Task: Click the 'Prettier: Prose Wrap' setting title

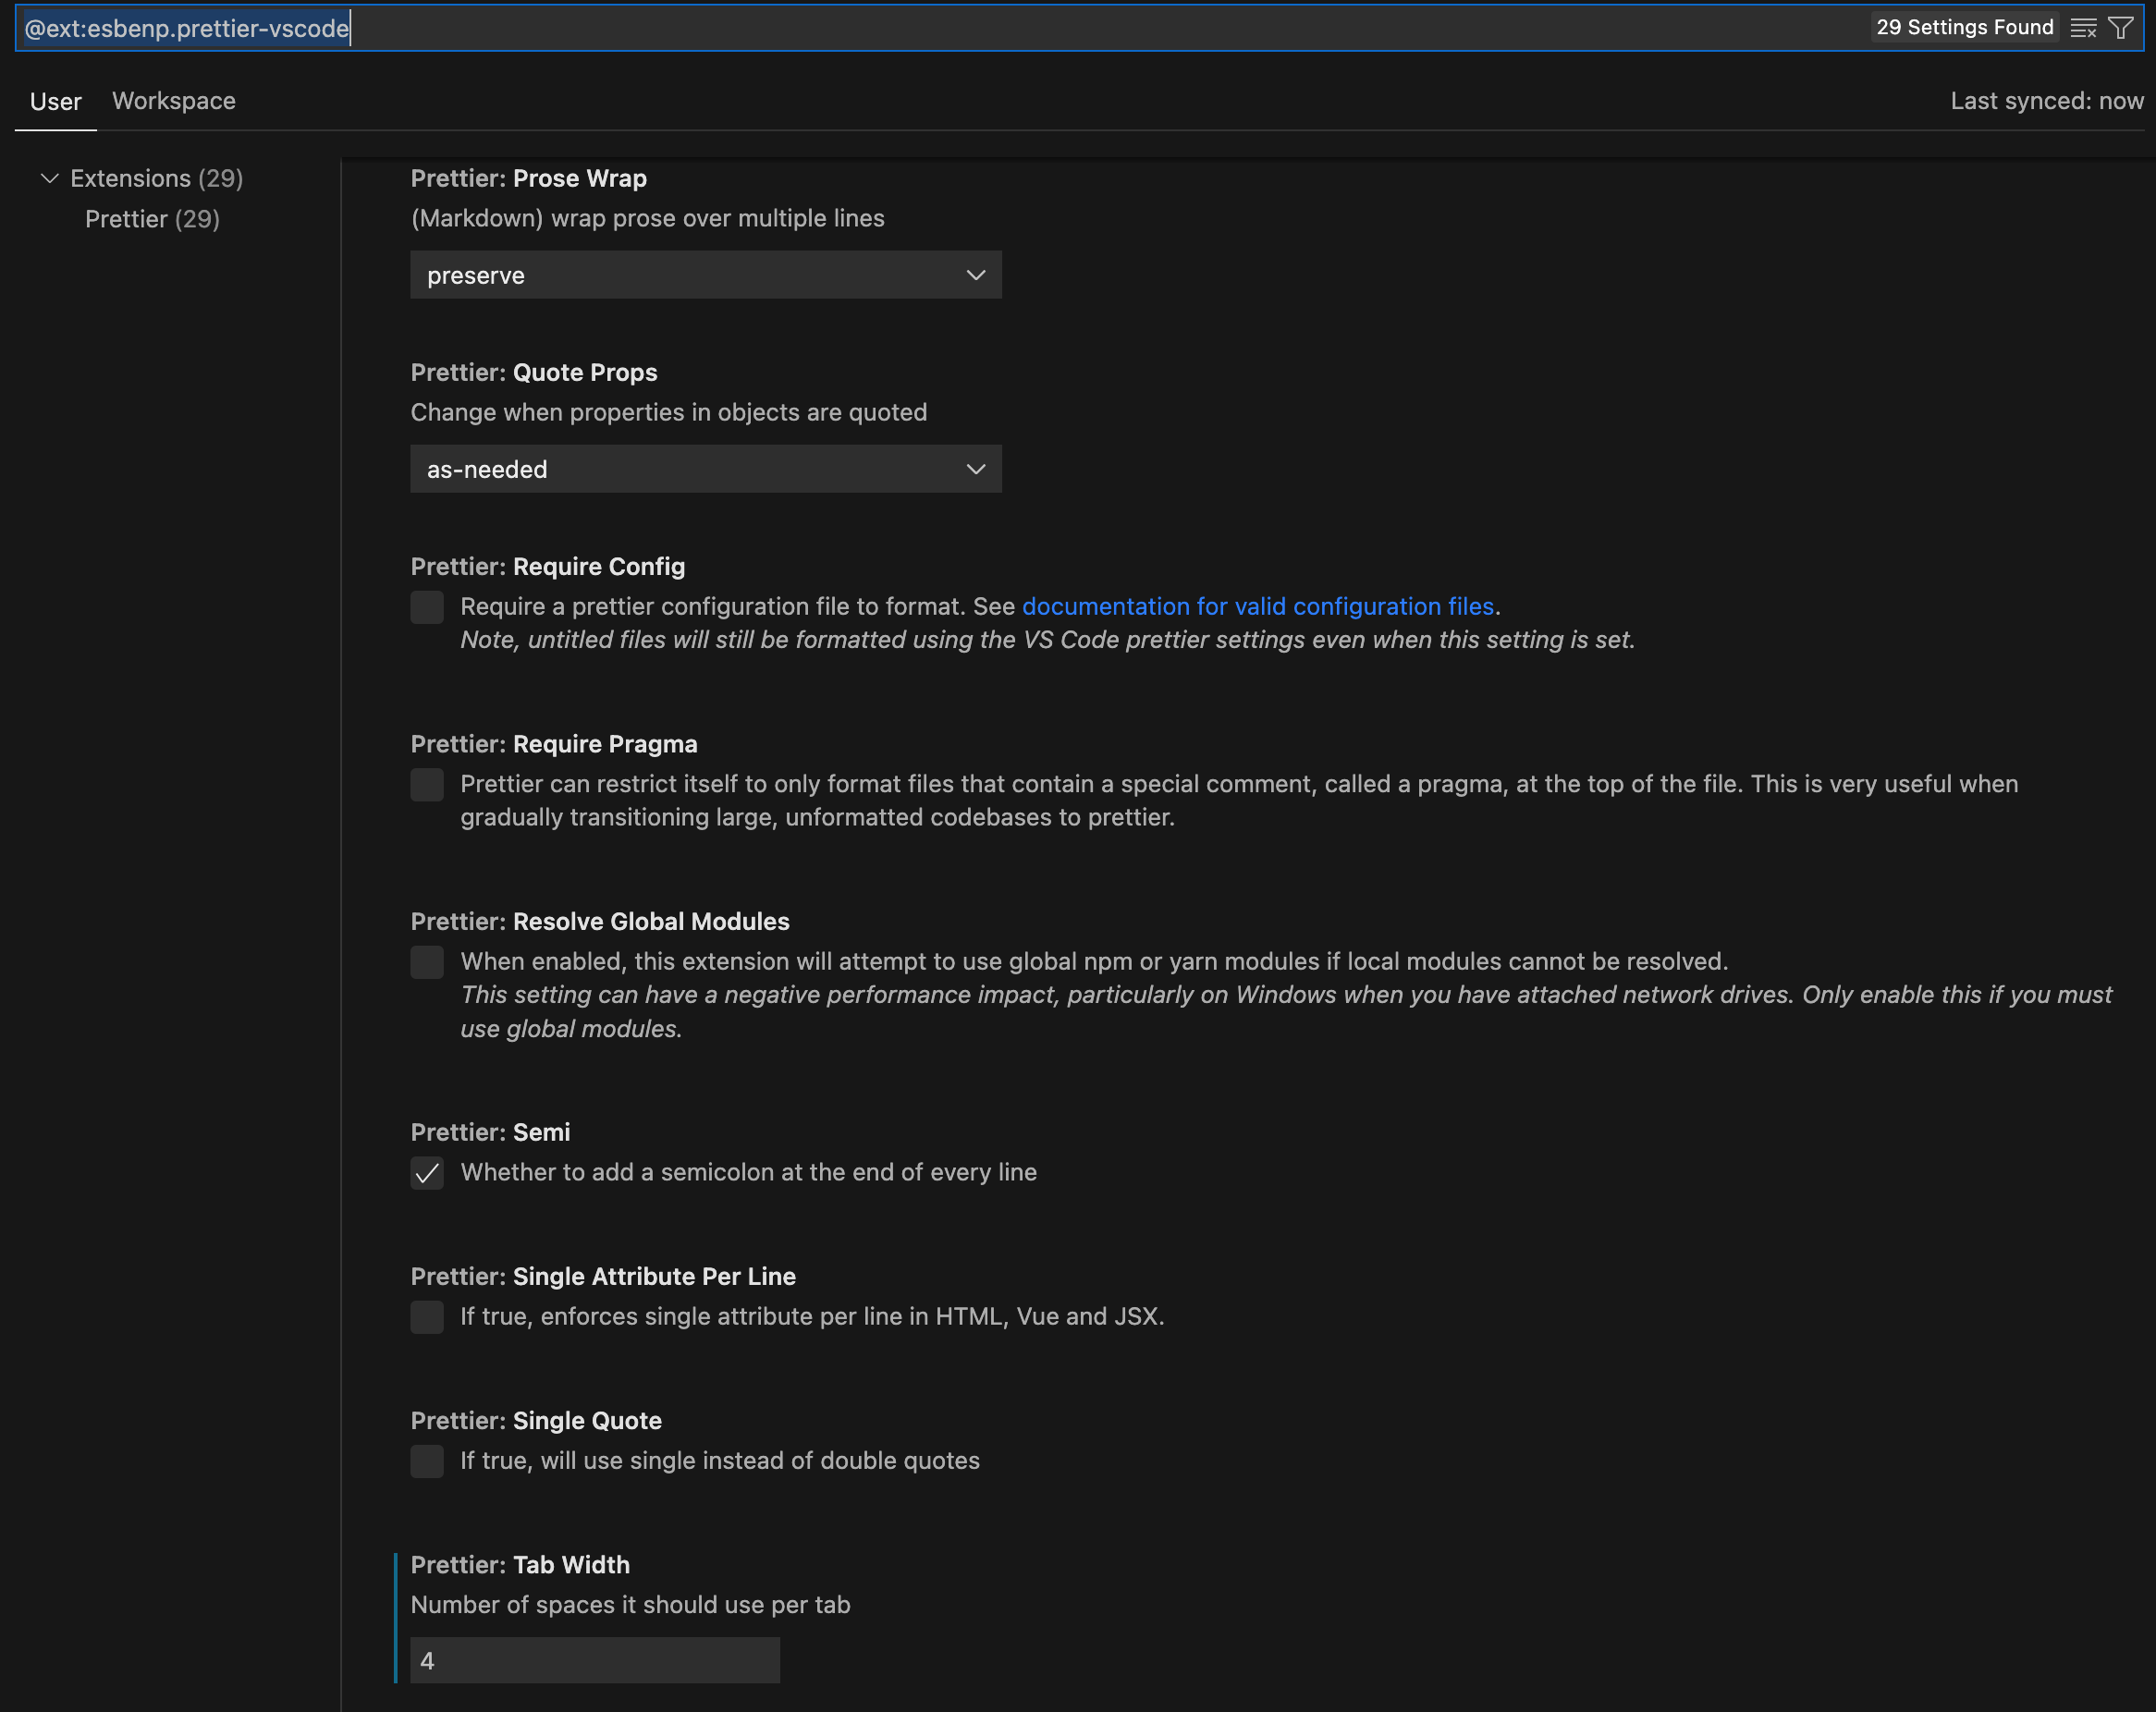Action: (529, 178)
